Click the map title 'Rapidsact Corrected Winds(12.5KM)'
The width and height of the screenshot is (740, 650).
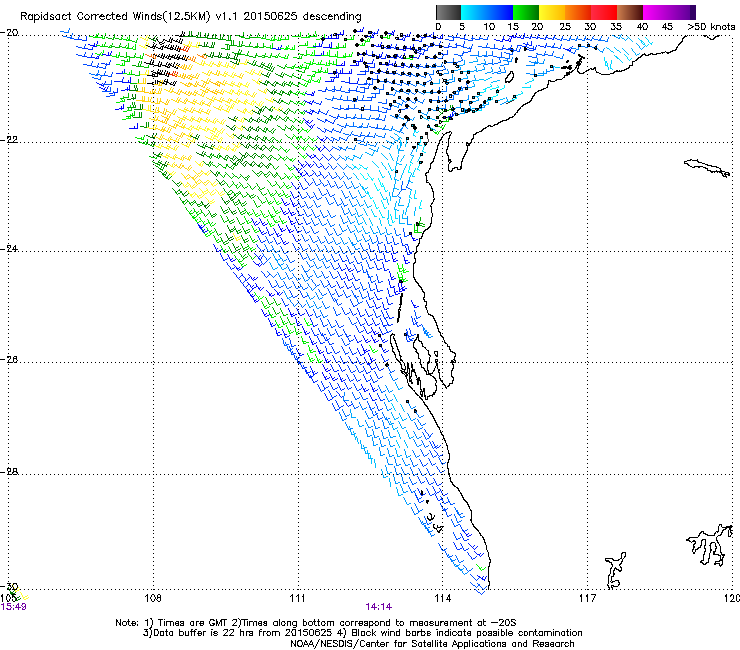pyautogui.click(x=115, y=17)
